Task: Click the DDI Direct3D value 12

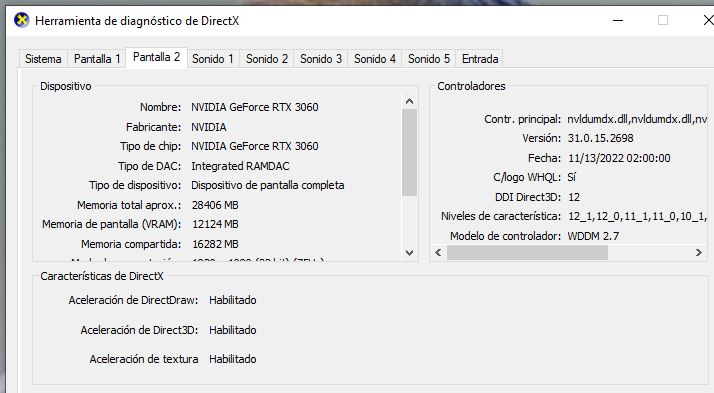Action: point(574,197)
